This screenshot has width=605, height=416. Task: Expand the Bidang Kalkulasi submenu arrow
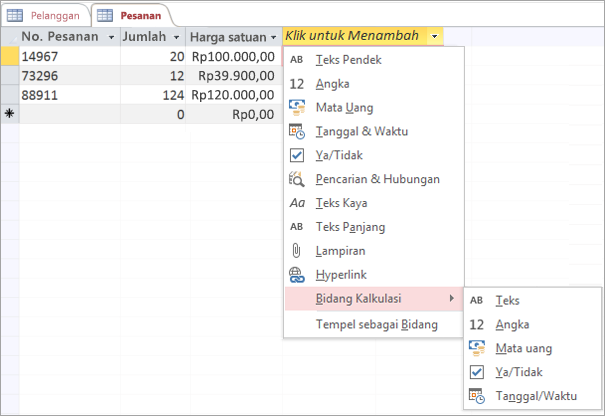(452, 298)
